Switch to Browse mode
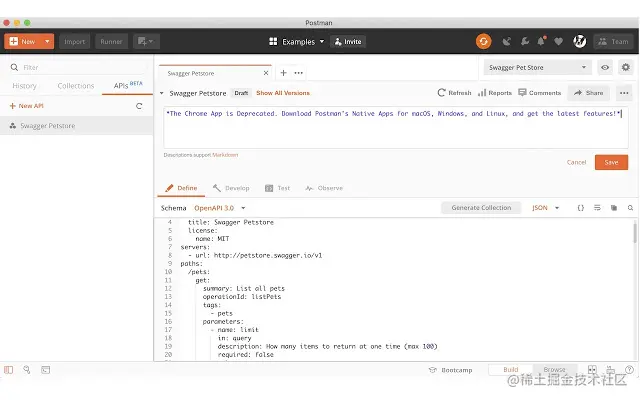This screenshot has width=640, height=400. pos(554,369)
